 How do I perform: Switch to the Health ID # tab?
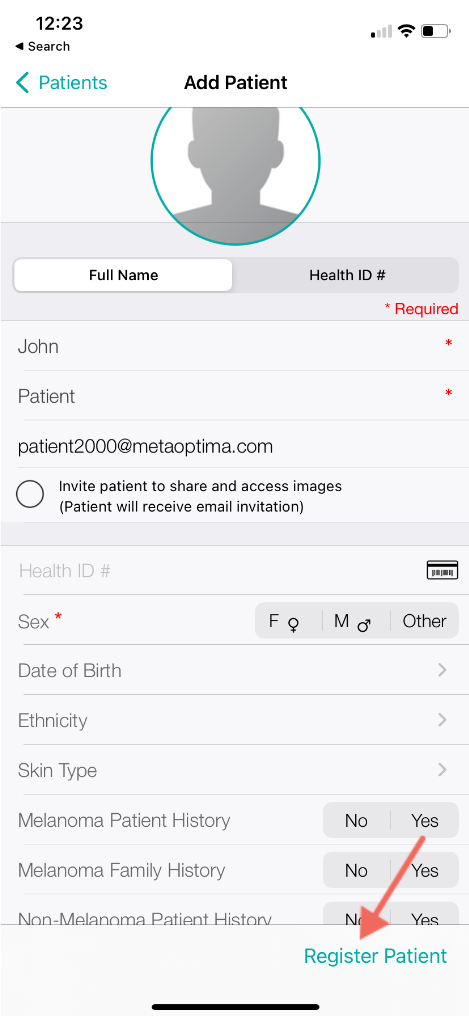347,275
